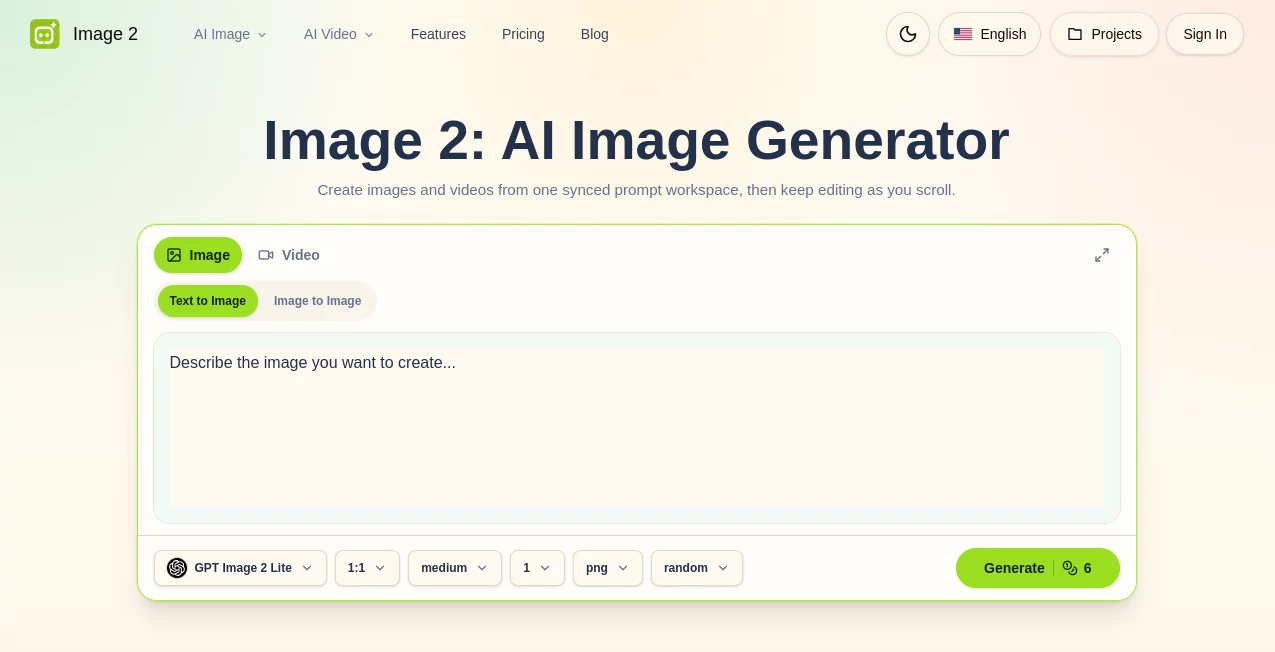Click the Generate button
The width and height of the screenshot is (1275, 652).
coord(1038,568)
